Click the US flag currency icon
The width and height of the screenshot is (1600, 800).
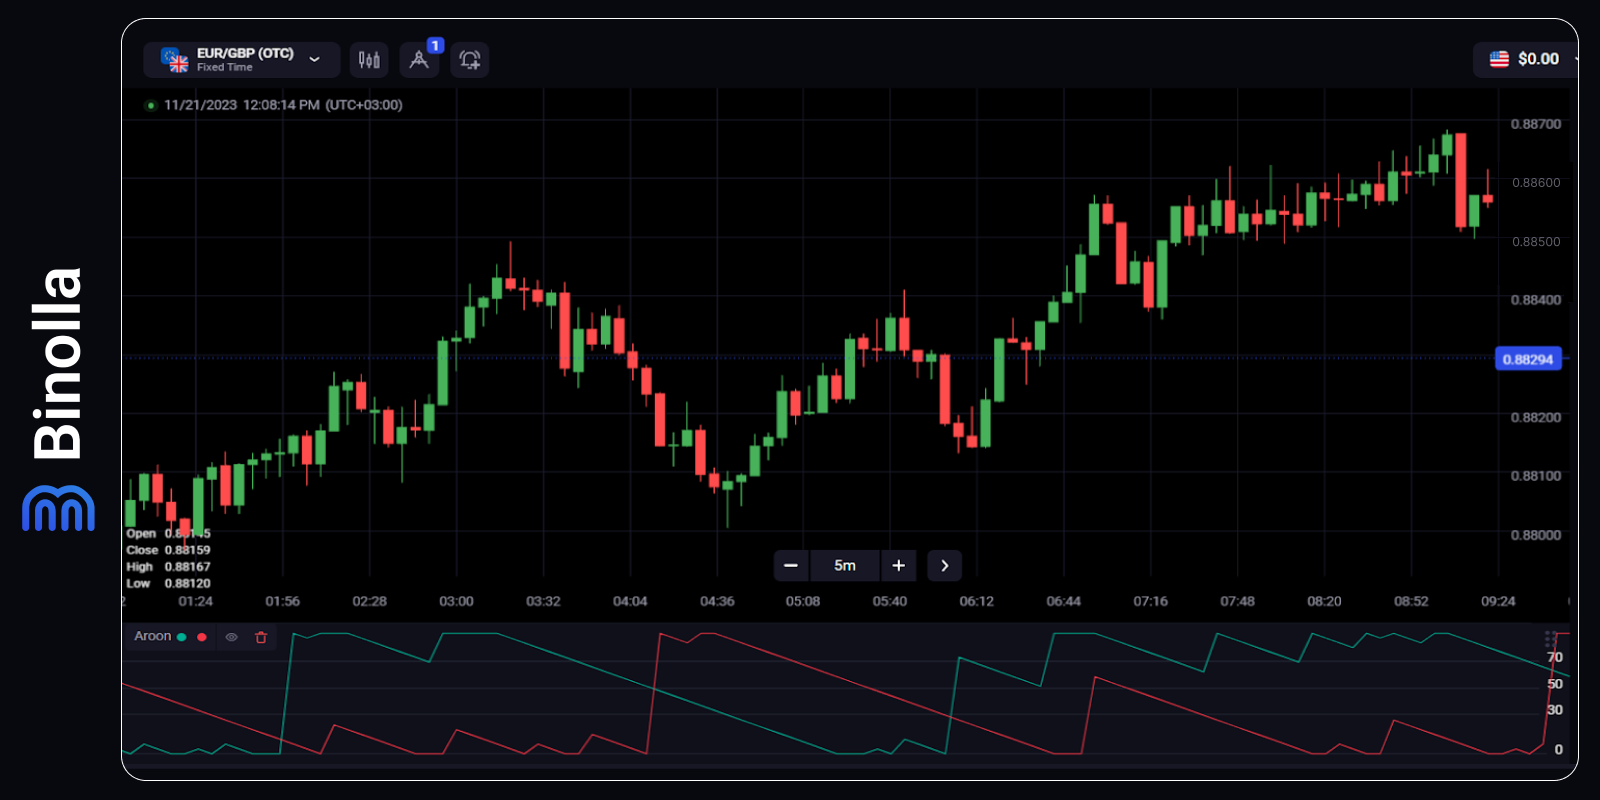pyautogui.click(x=1499, y=59)
